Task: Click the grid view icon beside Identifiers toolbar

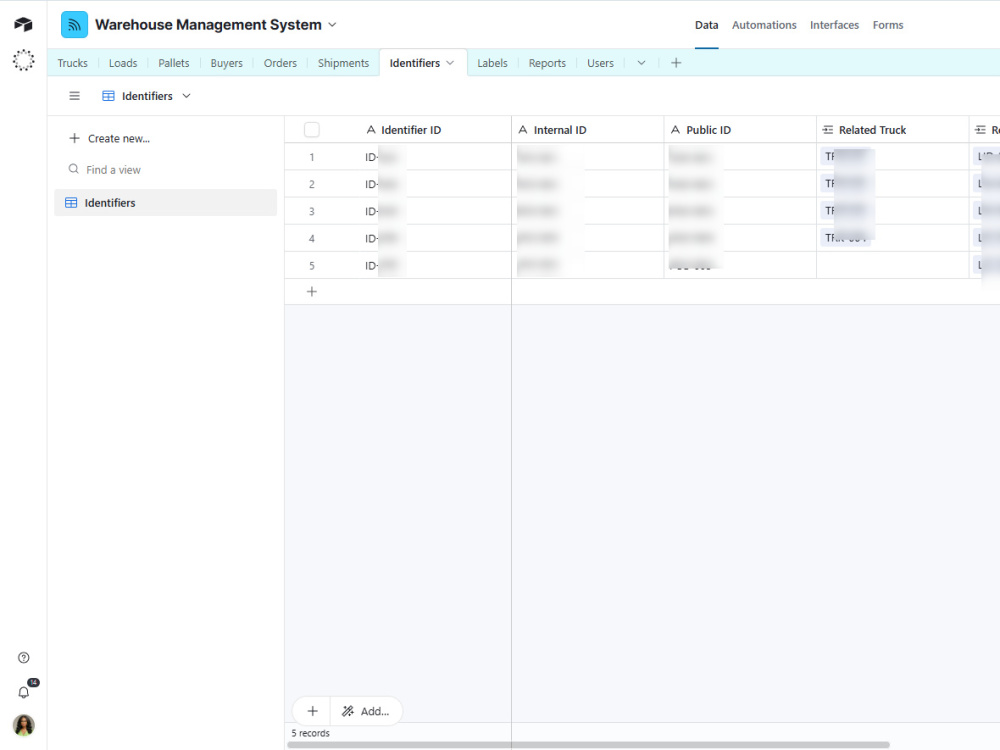Action: (108, 96)
